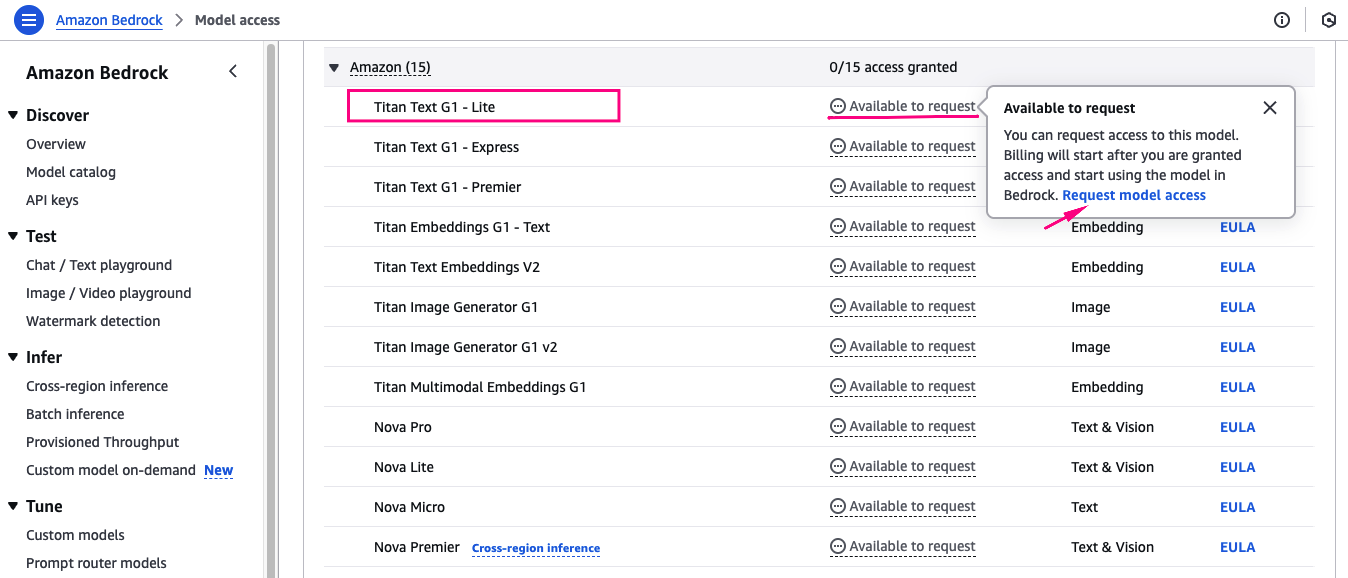This screenshot has width=1348, height=578.
Task: Click status icon beside Titan Text G1 - Express
Action: pyautogui.click(x=838, y=147)
